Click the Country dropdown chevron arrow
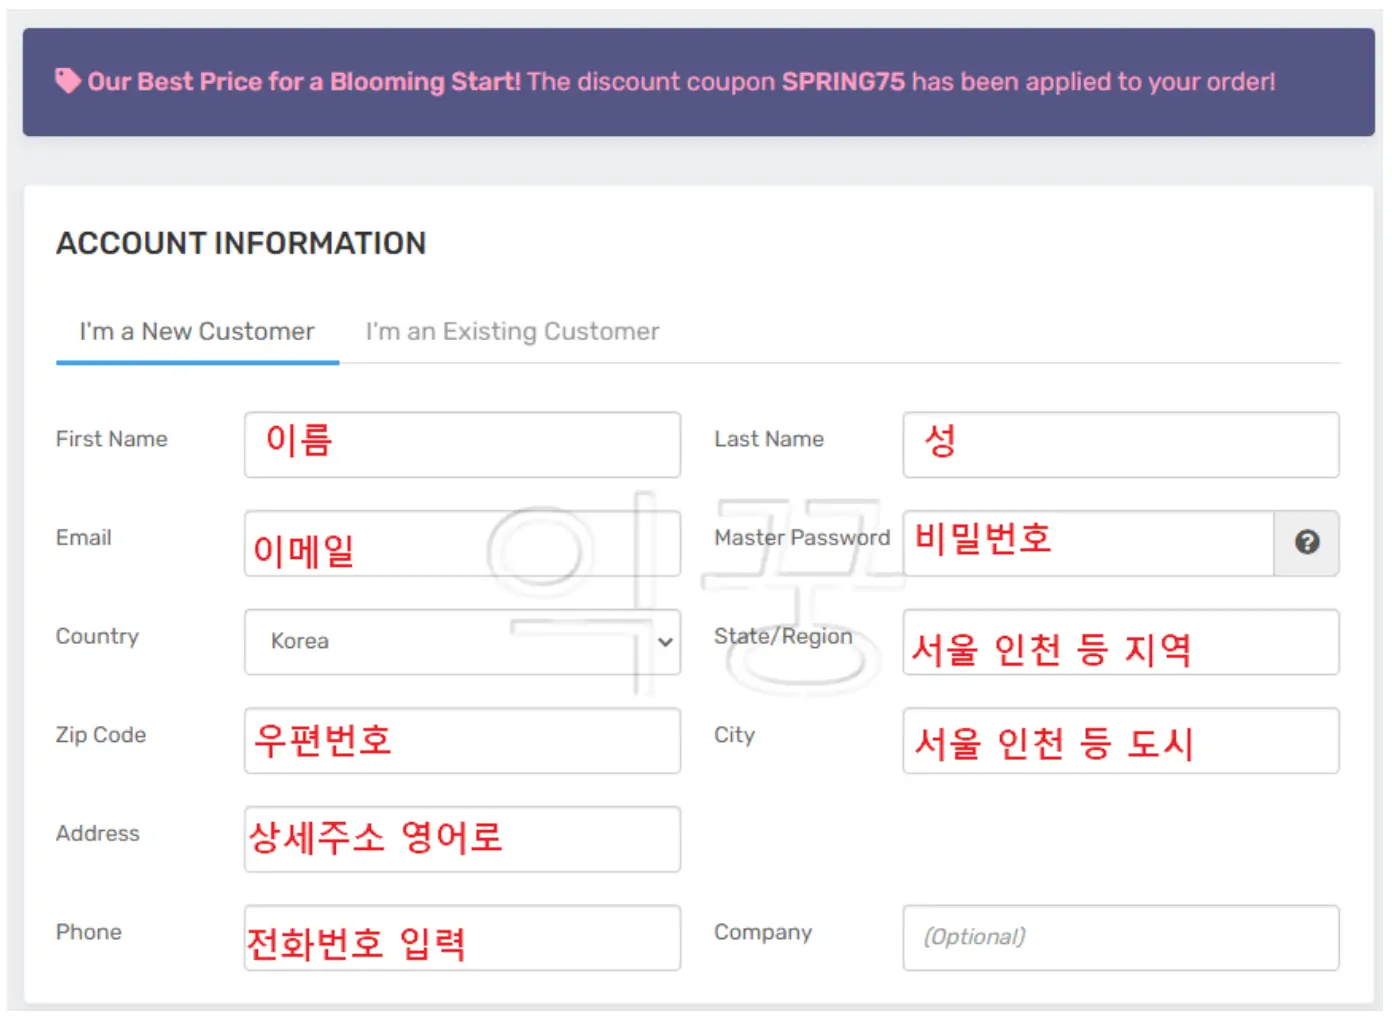This screenshot has width=1392, height=1022. tap(665, 643)
